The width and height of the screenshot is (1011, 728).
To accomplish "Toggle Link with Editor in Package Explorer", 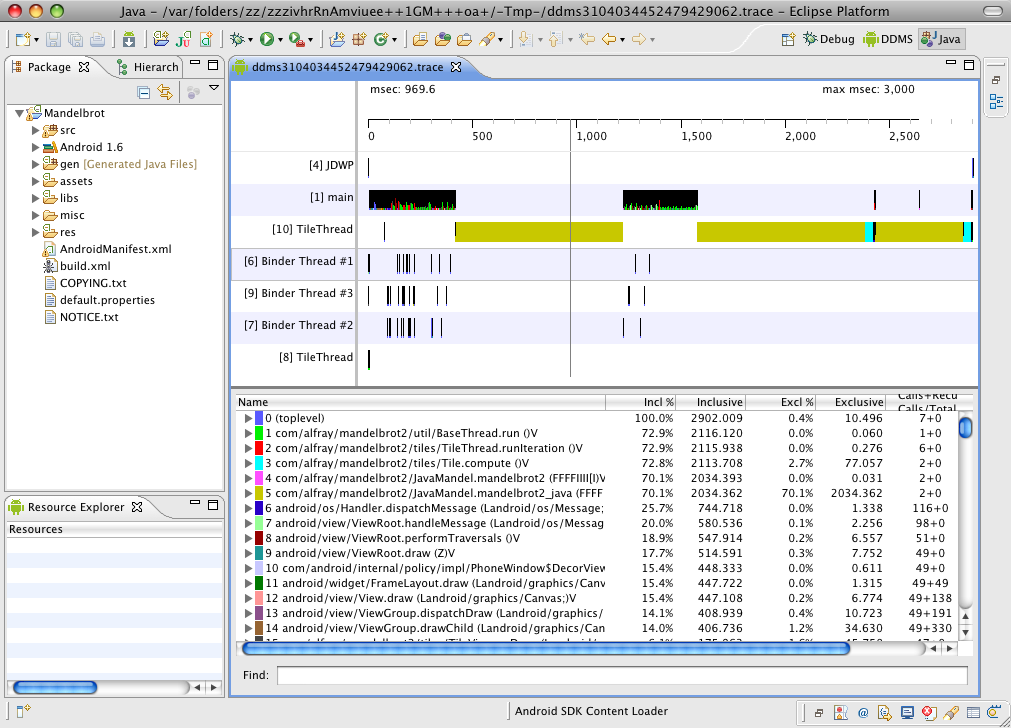I will [x=165, y=92].
